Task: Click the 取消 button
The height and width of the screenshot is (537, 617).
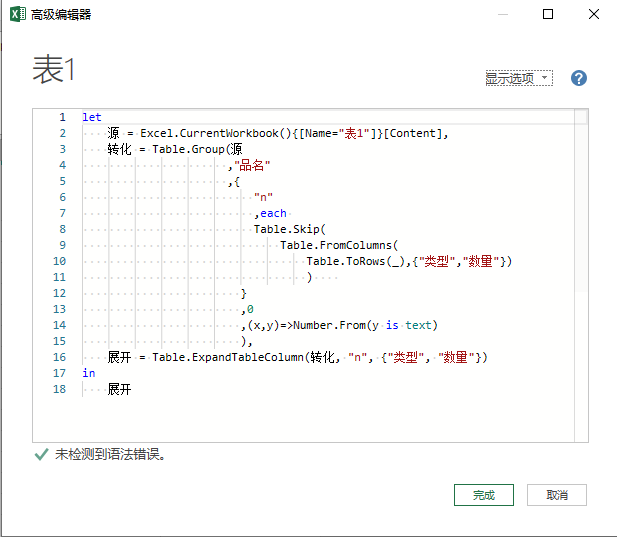Action: click(x=557, y=495)
